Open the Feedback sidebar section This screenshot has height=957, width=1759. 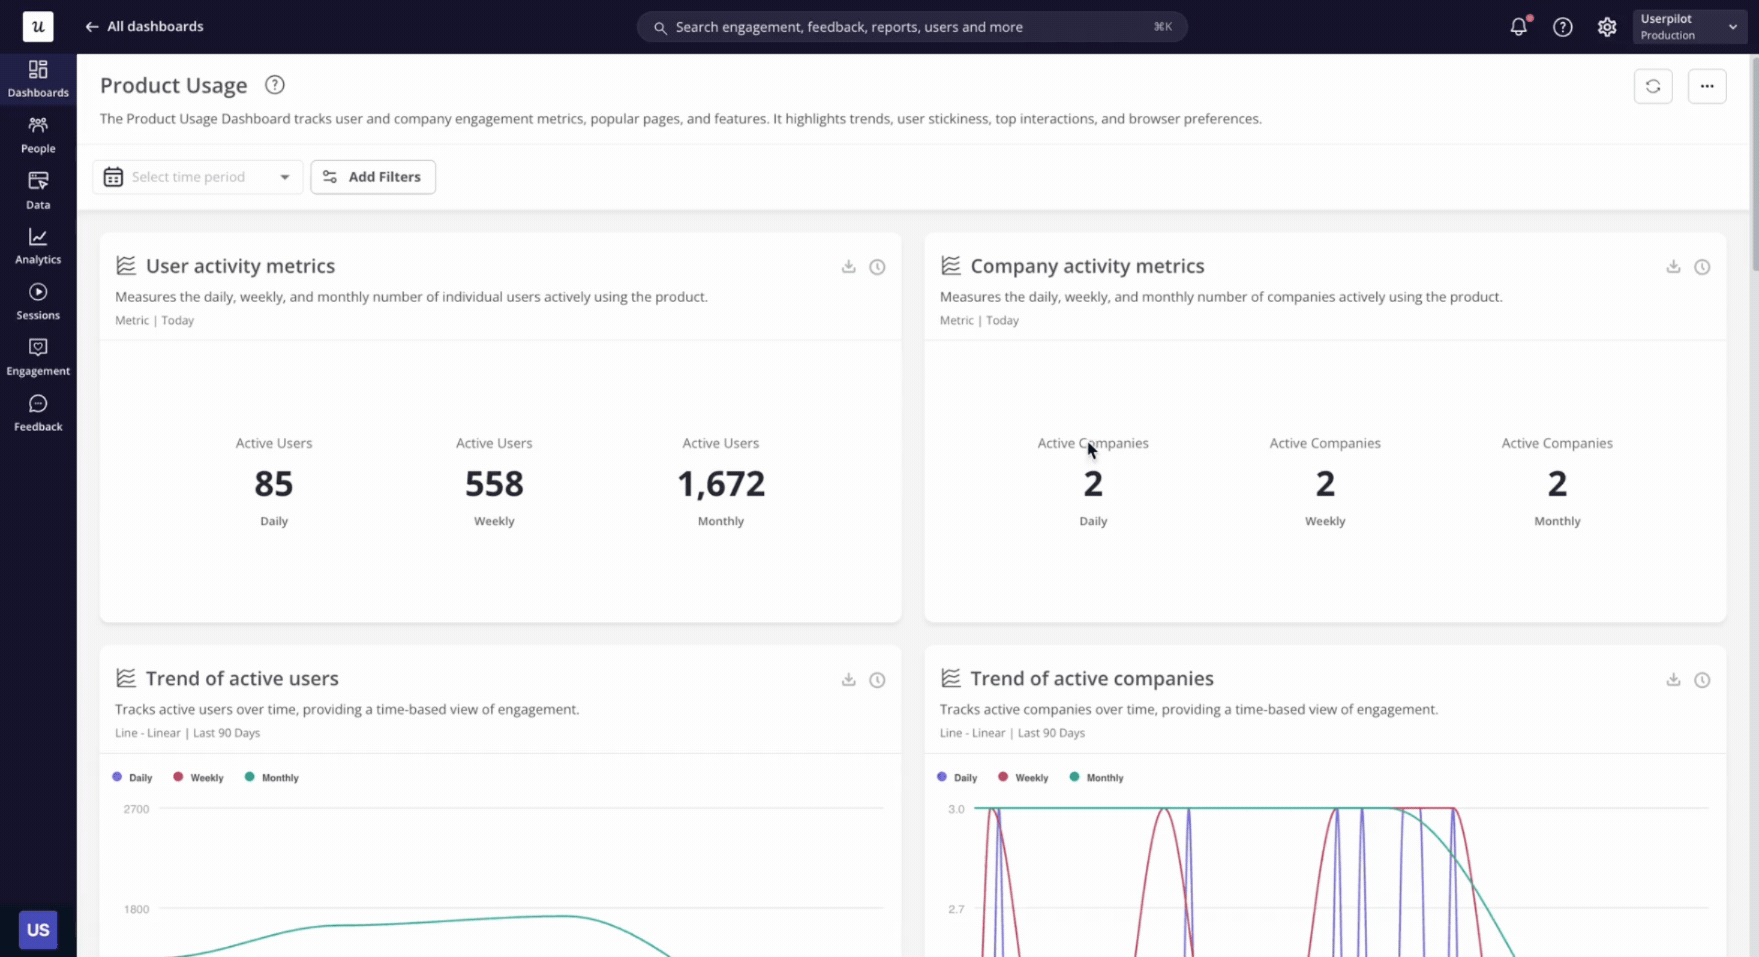pyautogui.click(x=38, y=413)
